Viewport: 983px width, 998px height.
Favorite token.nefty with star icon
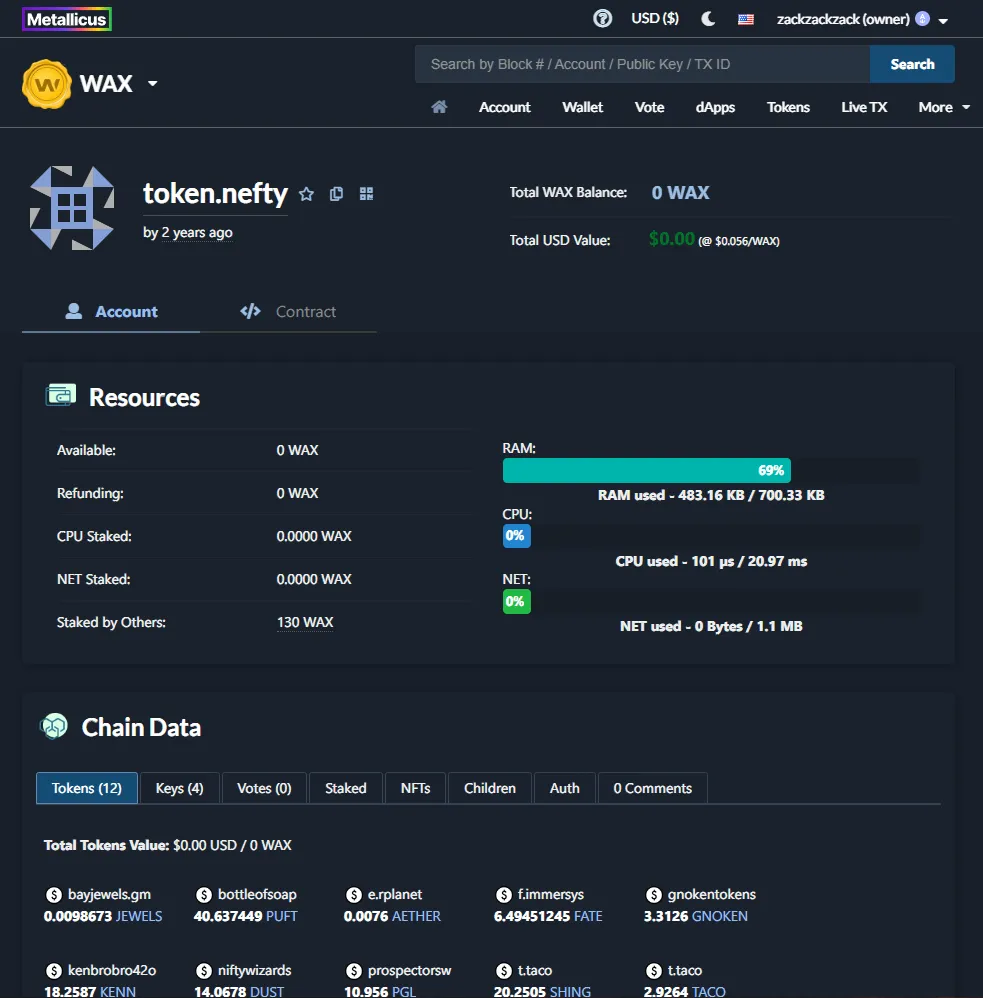(306, 193)
